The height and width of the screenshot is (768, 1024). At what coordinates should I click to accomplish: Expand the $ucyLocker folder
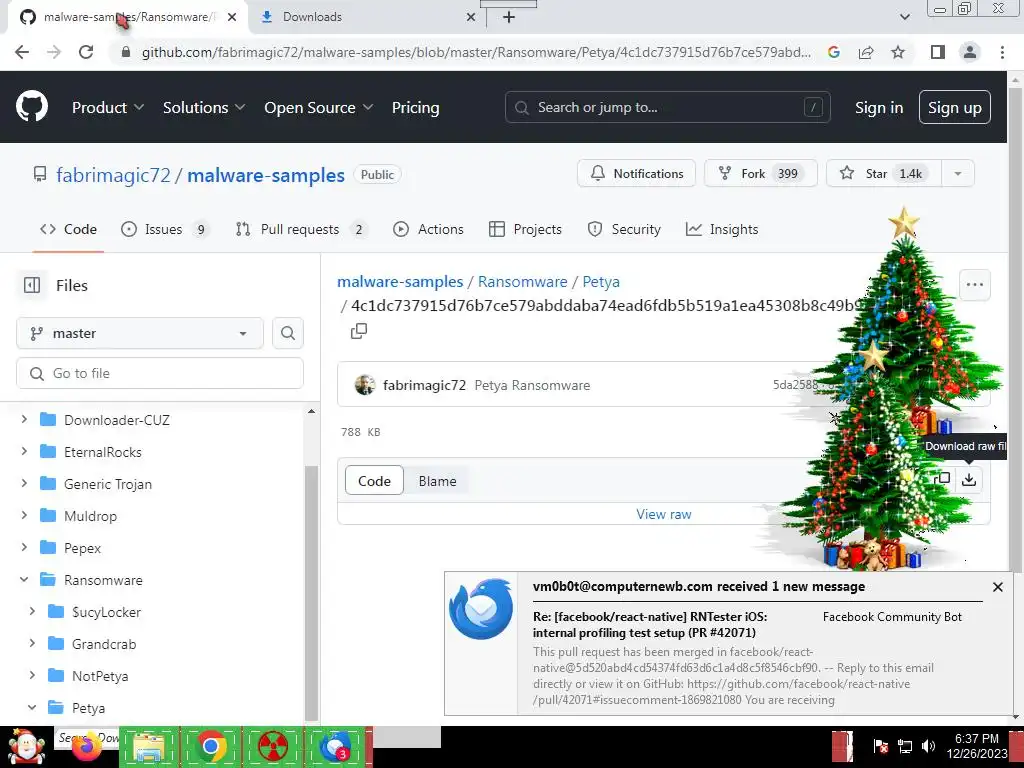tap(32, 611)
